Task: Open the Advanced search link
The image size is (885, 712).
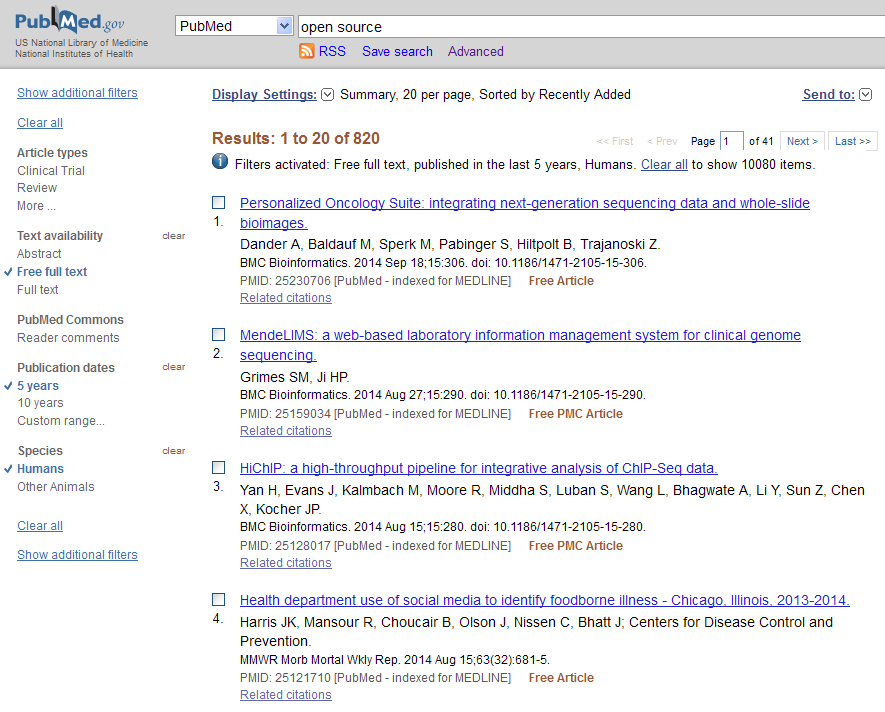Action: point(475,51)
